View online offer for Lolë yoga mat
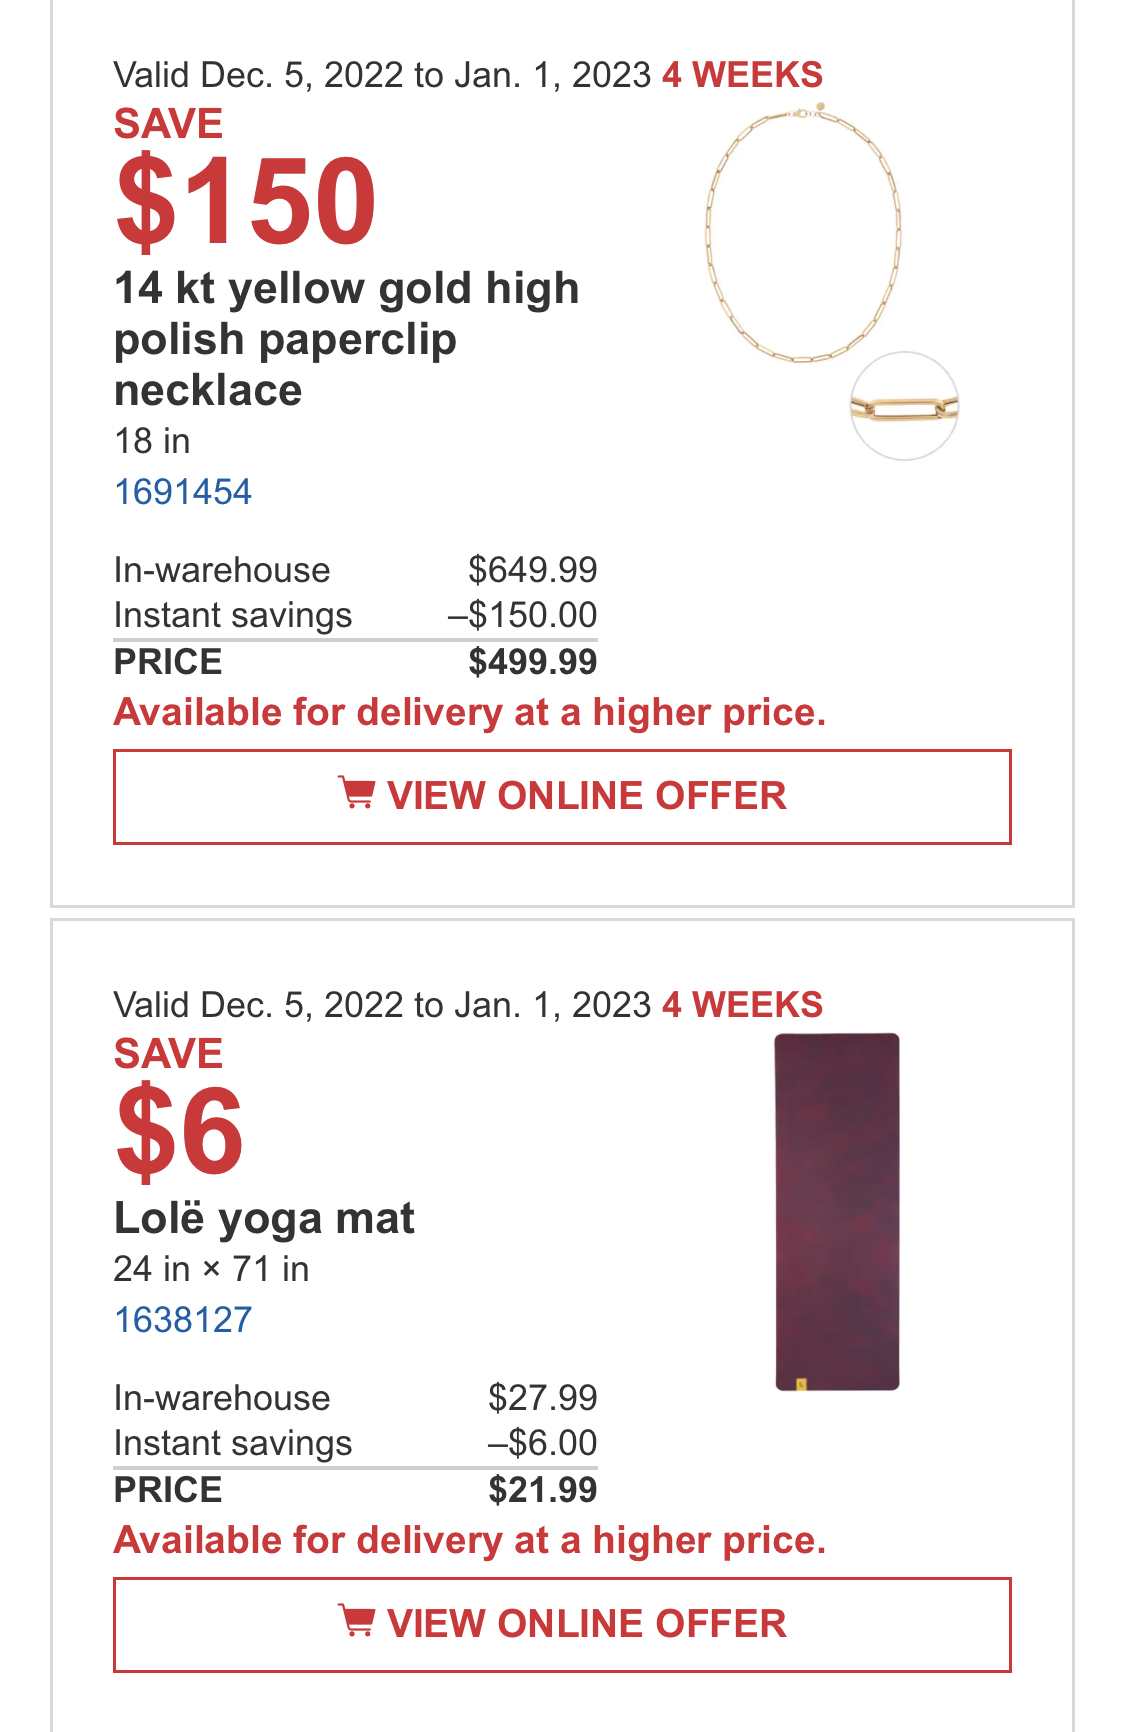1125x1732 pixels. [x=562, y=1625]
